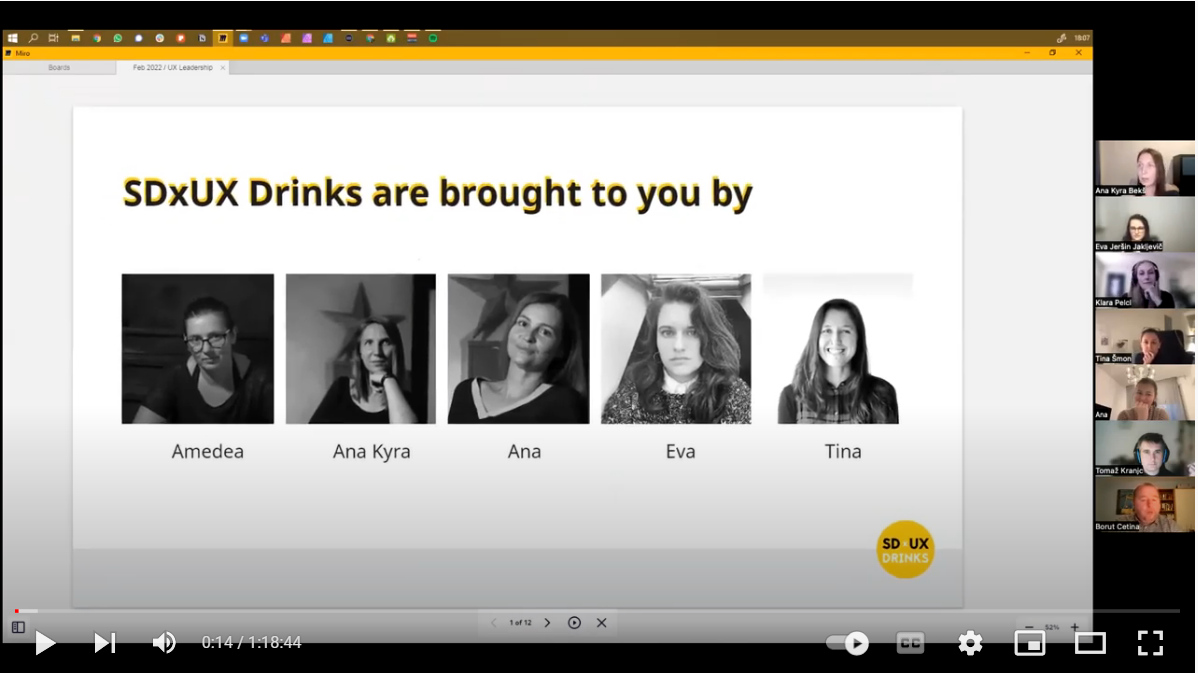Play the YouTube video
This screenshot has height=673, width=1198.
point(45,642)
